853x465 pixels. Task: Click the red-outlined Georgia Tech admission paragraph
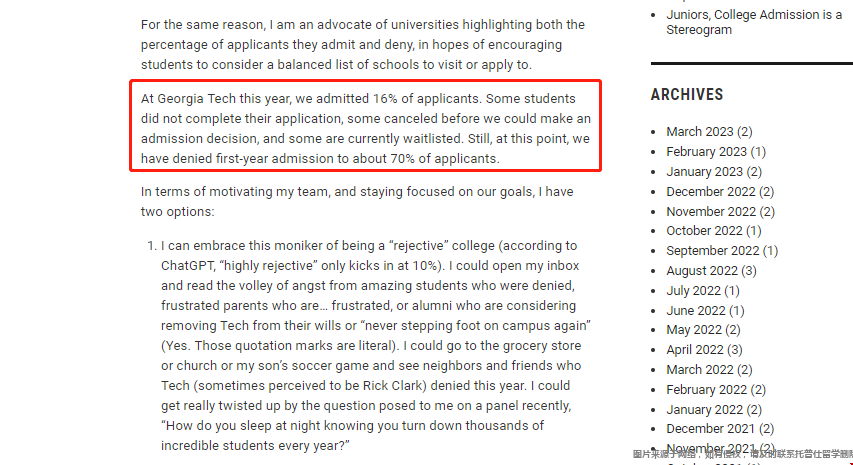(x=366, y=129)
